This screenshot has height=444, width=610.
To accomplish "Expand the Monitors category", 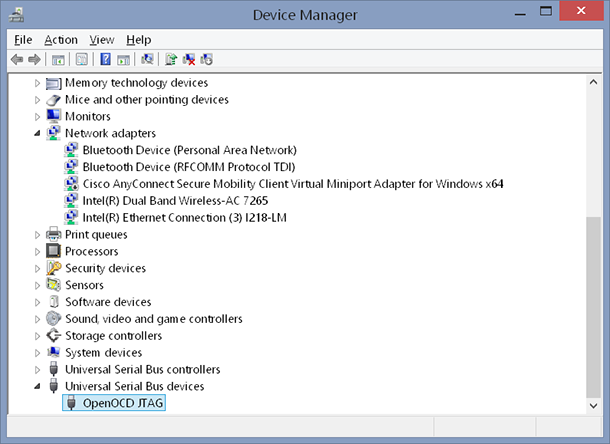I will coord(38,116).
